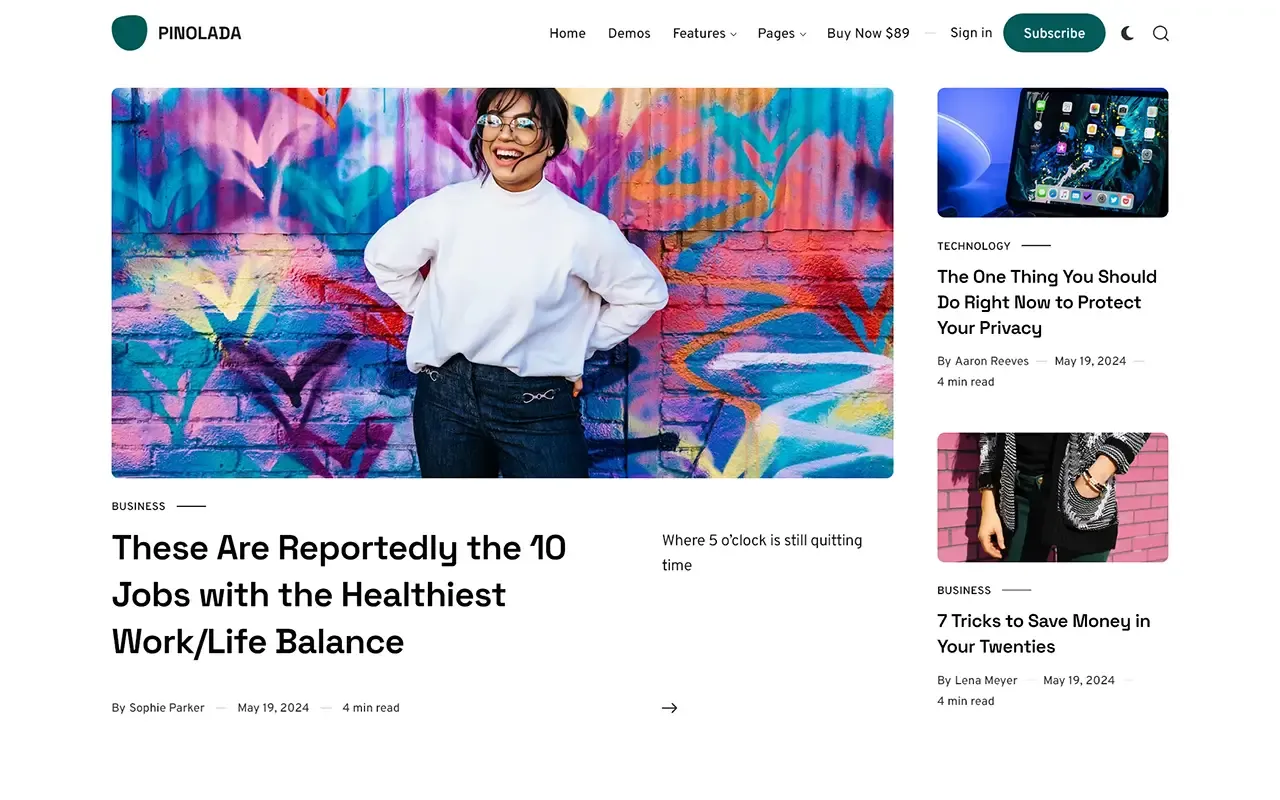Expand the Features dropdown menu
Image resolution: width=1280 pixels, height=800 pixels.
point(704,33)
